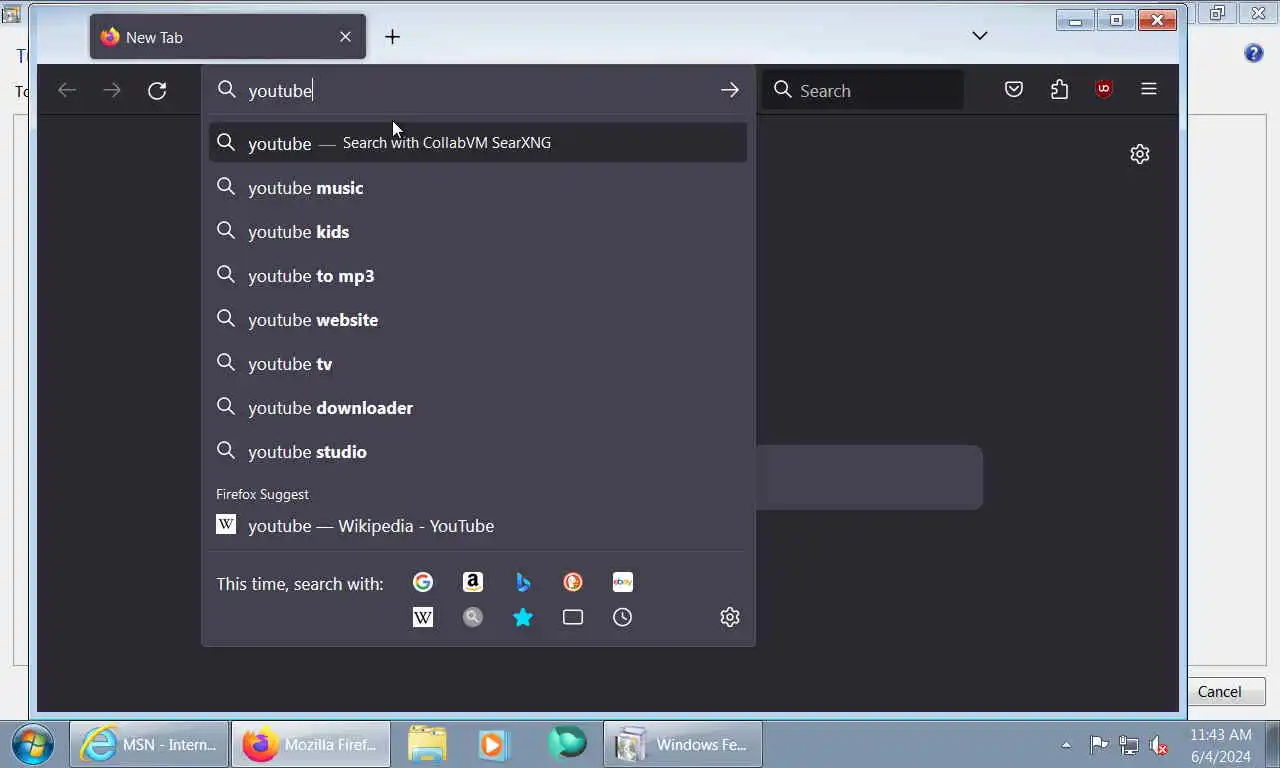Open search settings gear in dropdown

point(730,617)
